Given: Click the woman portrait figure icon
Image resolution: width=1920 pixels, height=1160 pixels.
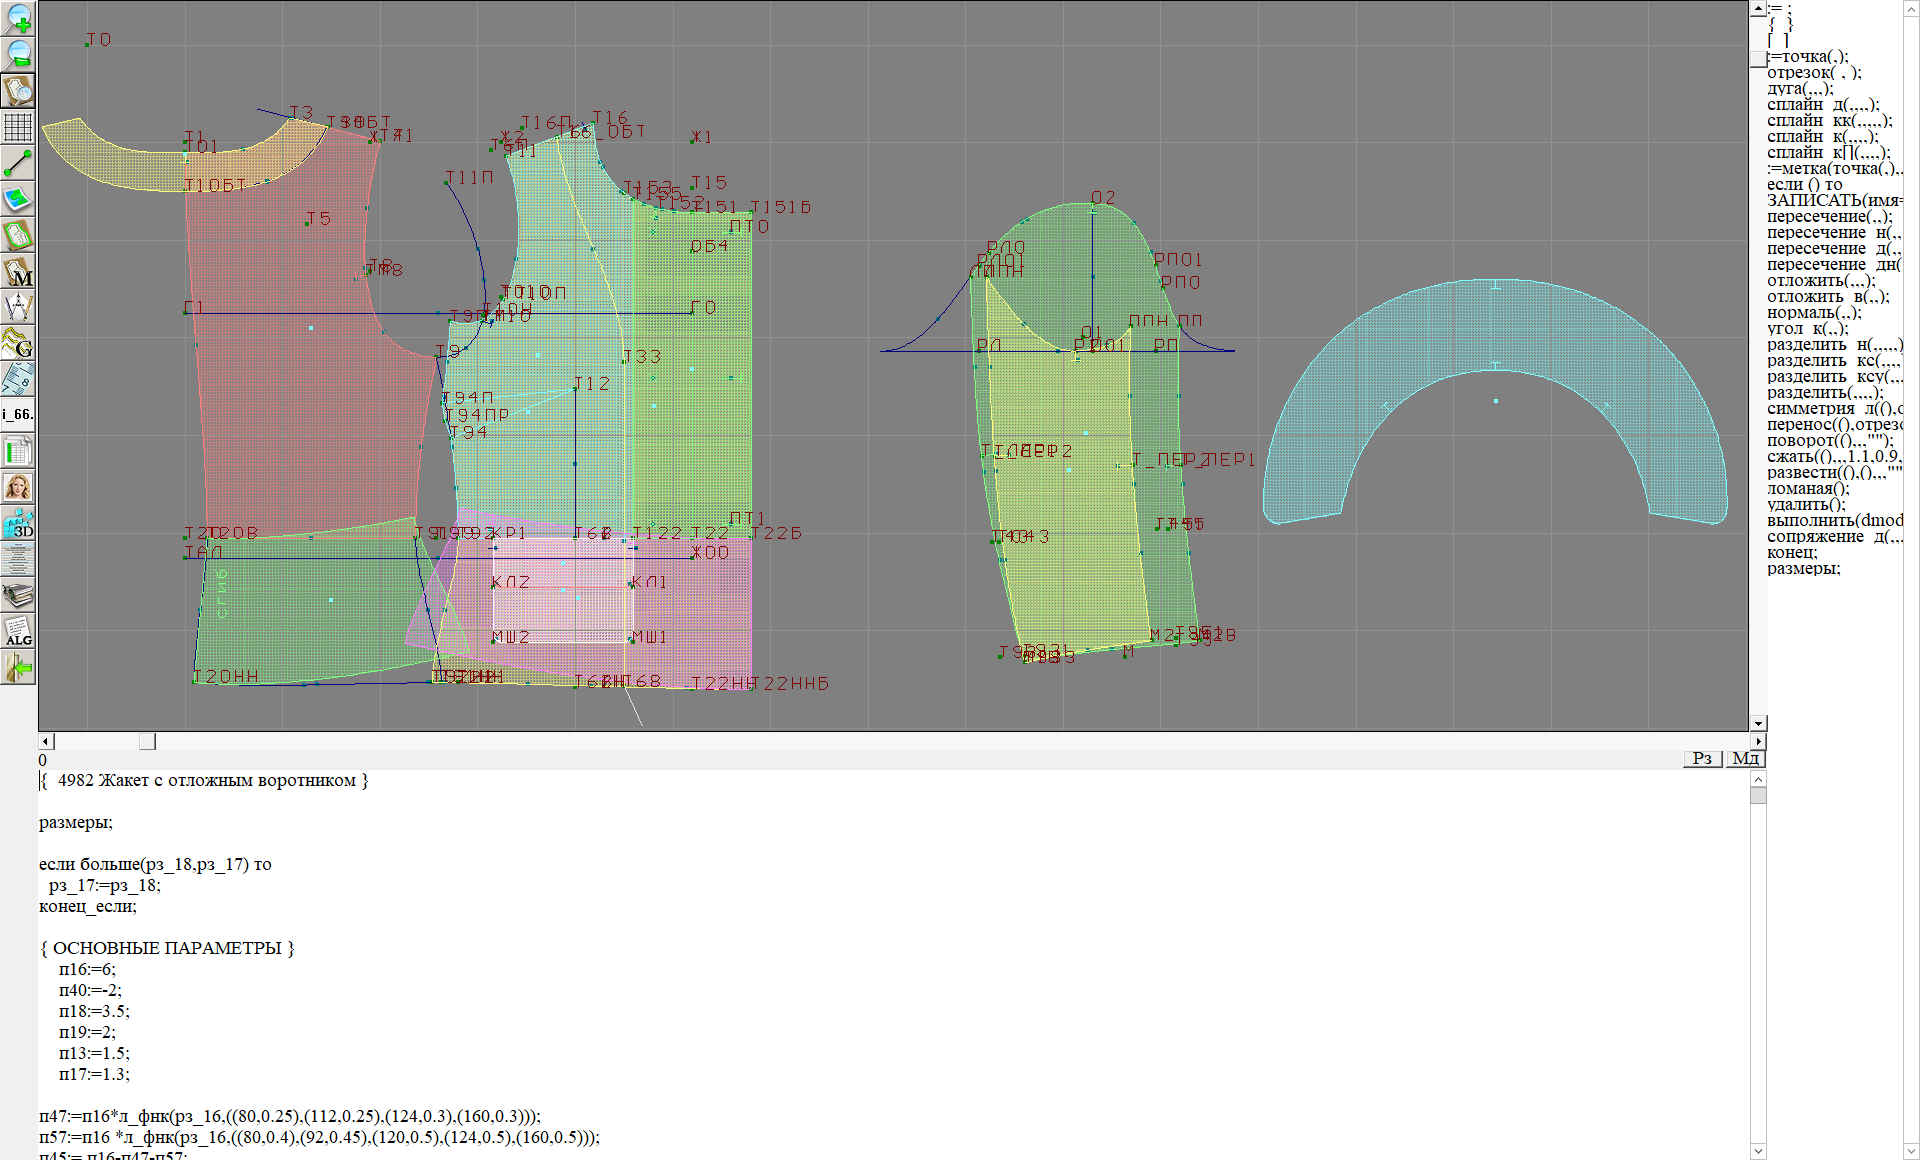Looking at the screenshot, I should (18, 487).
